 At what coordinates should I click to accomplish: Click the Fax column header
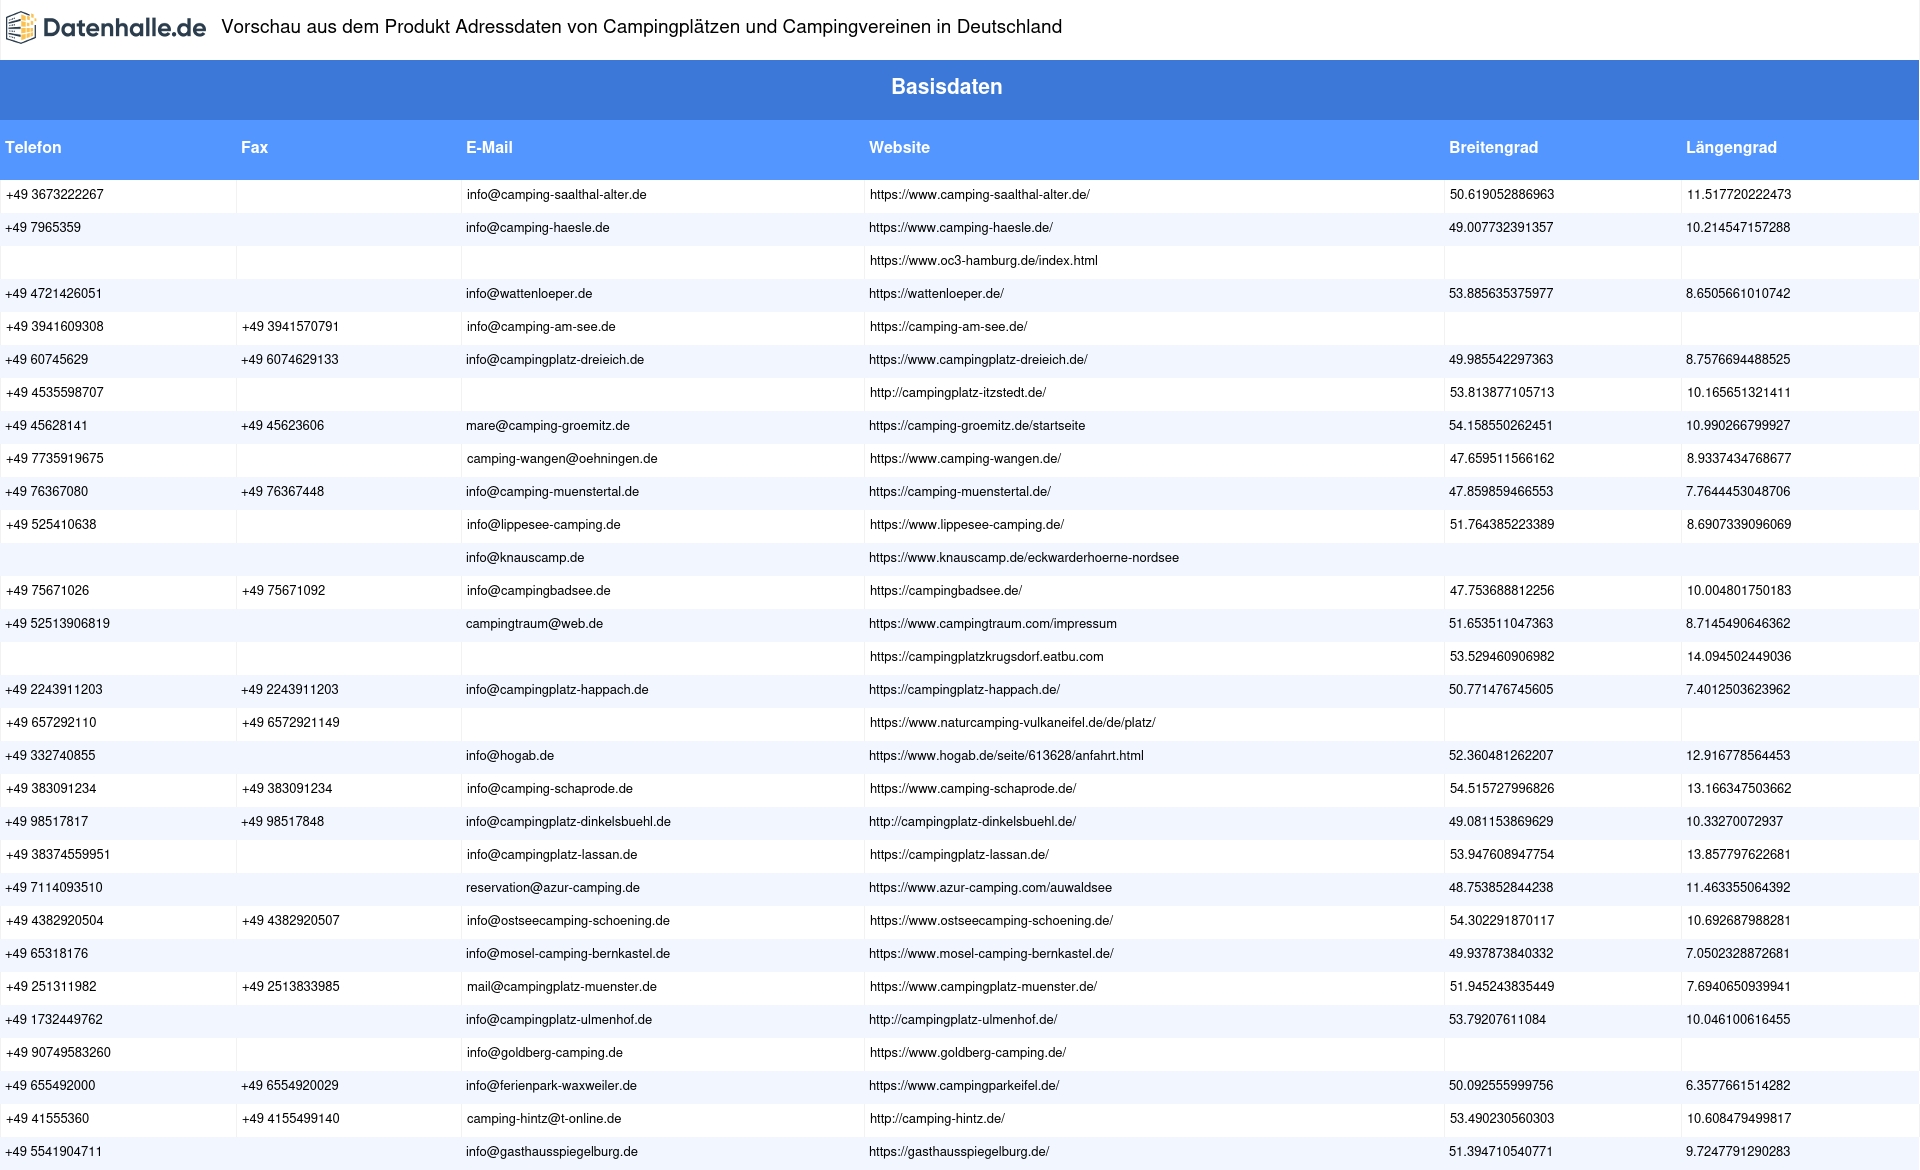tap(254, 148)
